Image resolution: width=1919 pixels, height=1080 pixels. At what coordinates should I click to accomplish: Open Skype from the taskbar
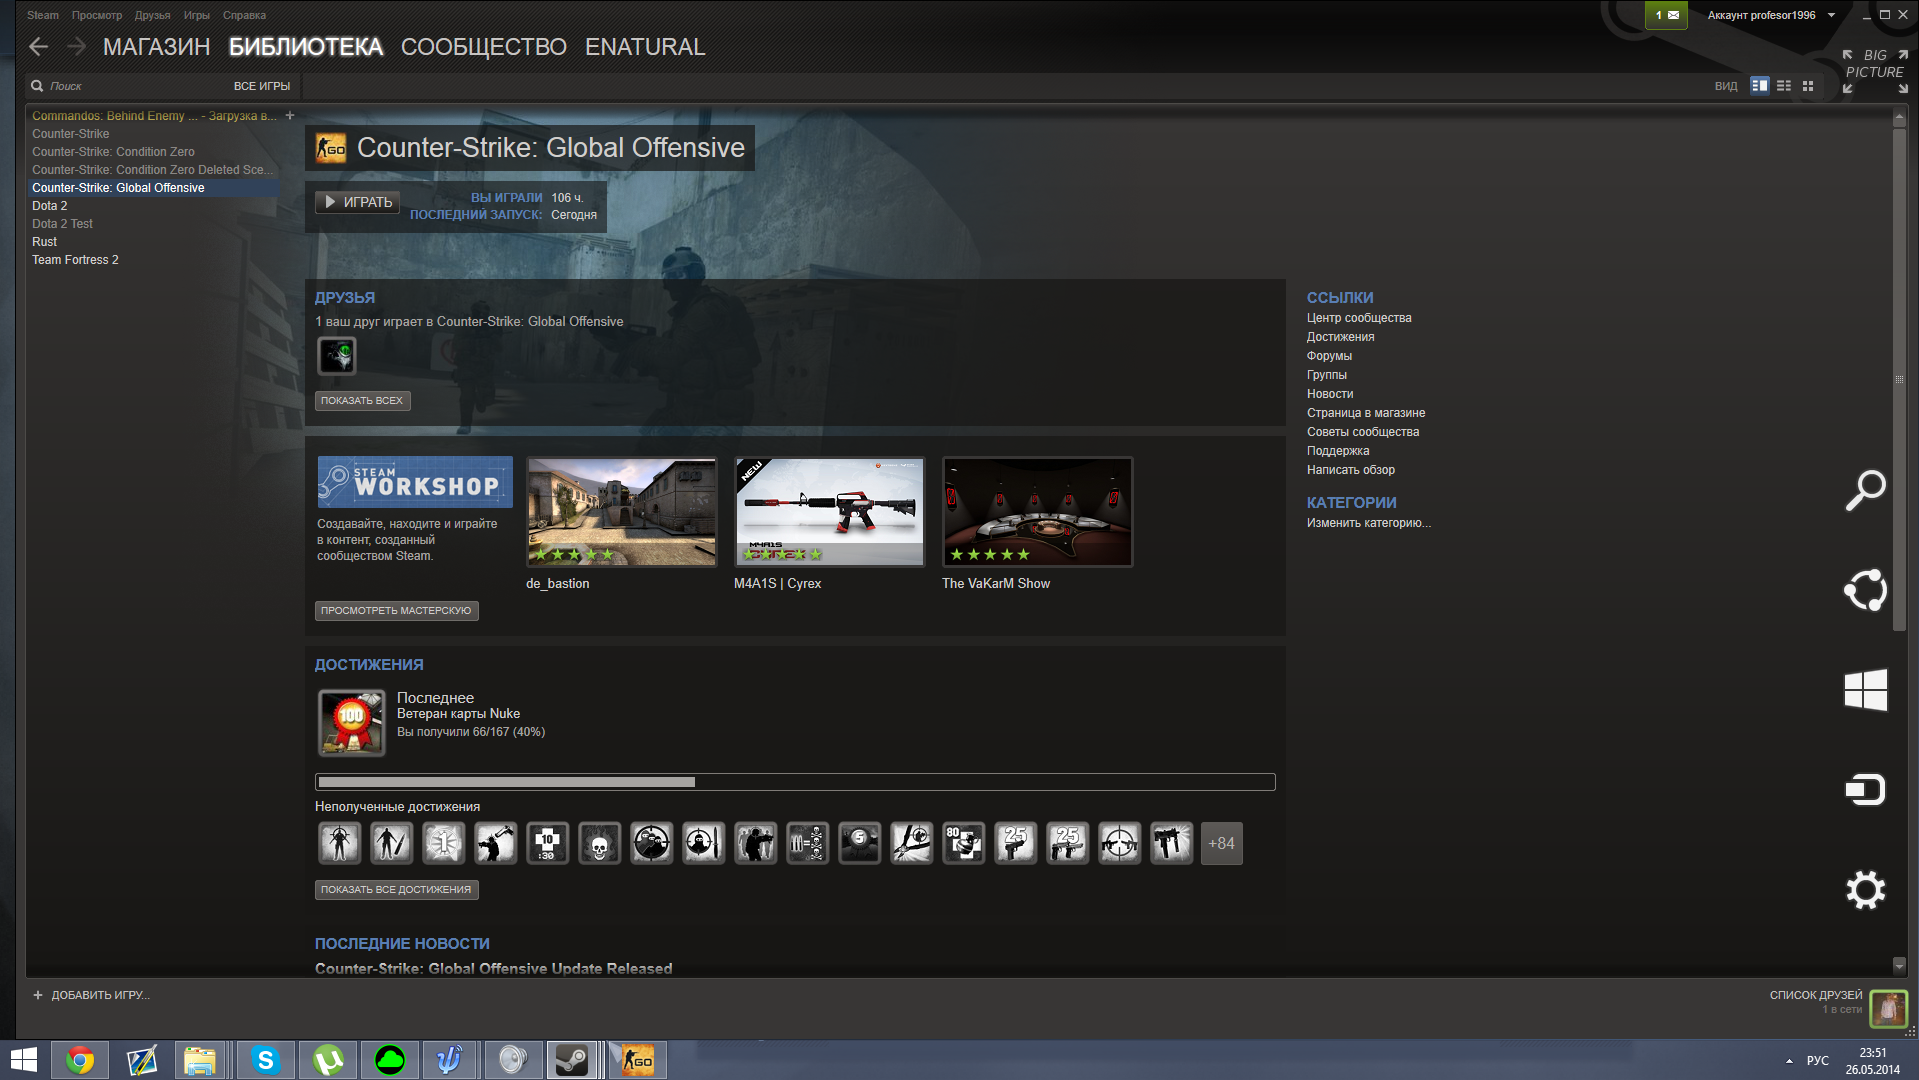(x=266, y=1060)
